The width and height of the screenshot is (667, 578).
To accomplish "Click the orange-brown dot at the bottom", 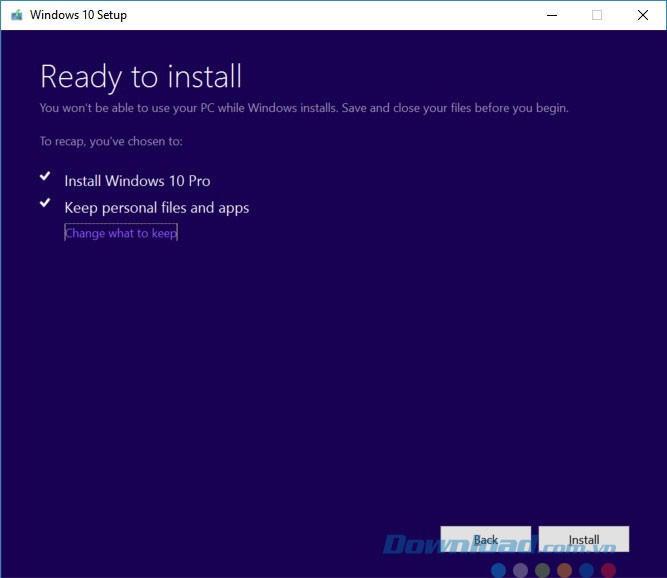I will [x=564, y=570].
